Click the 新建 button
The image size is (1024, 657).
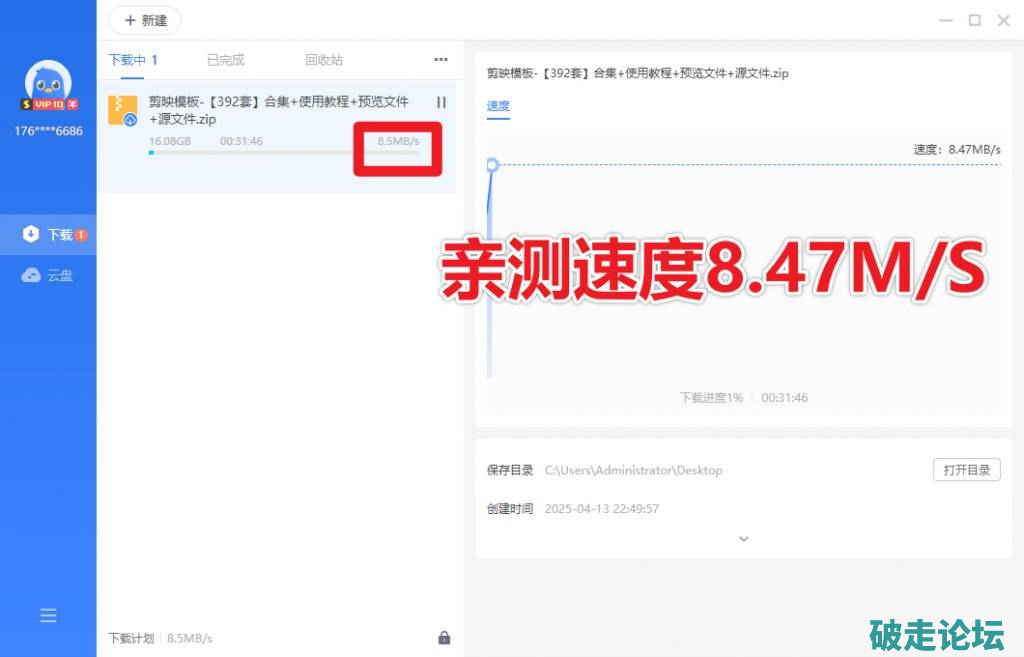145,20
